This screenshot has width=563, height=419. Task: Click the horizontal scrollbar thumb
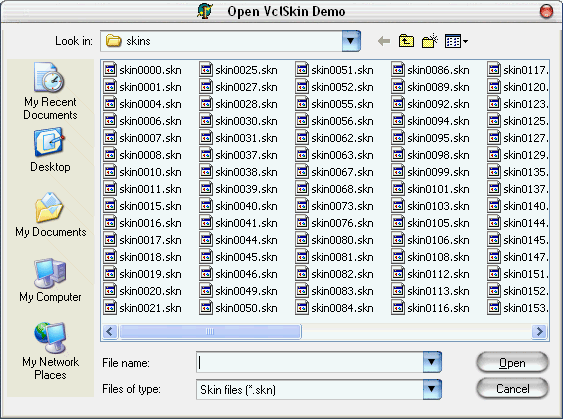pyautogui.click(x=210, y=331)
